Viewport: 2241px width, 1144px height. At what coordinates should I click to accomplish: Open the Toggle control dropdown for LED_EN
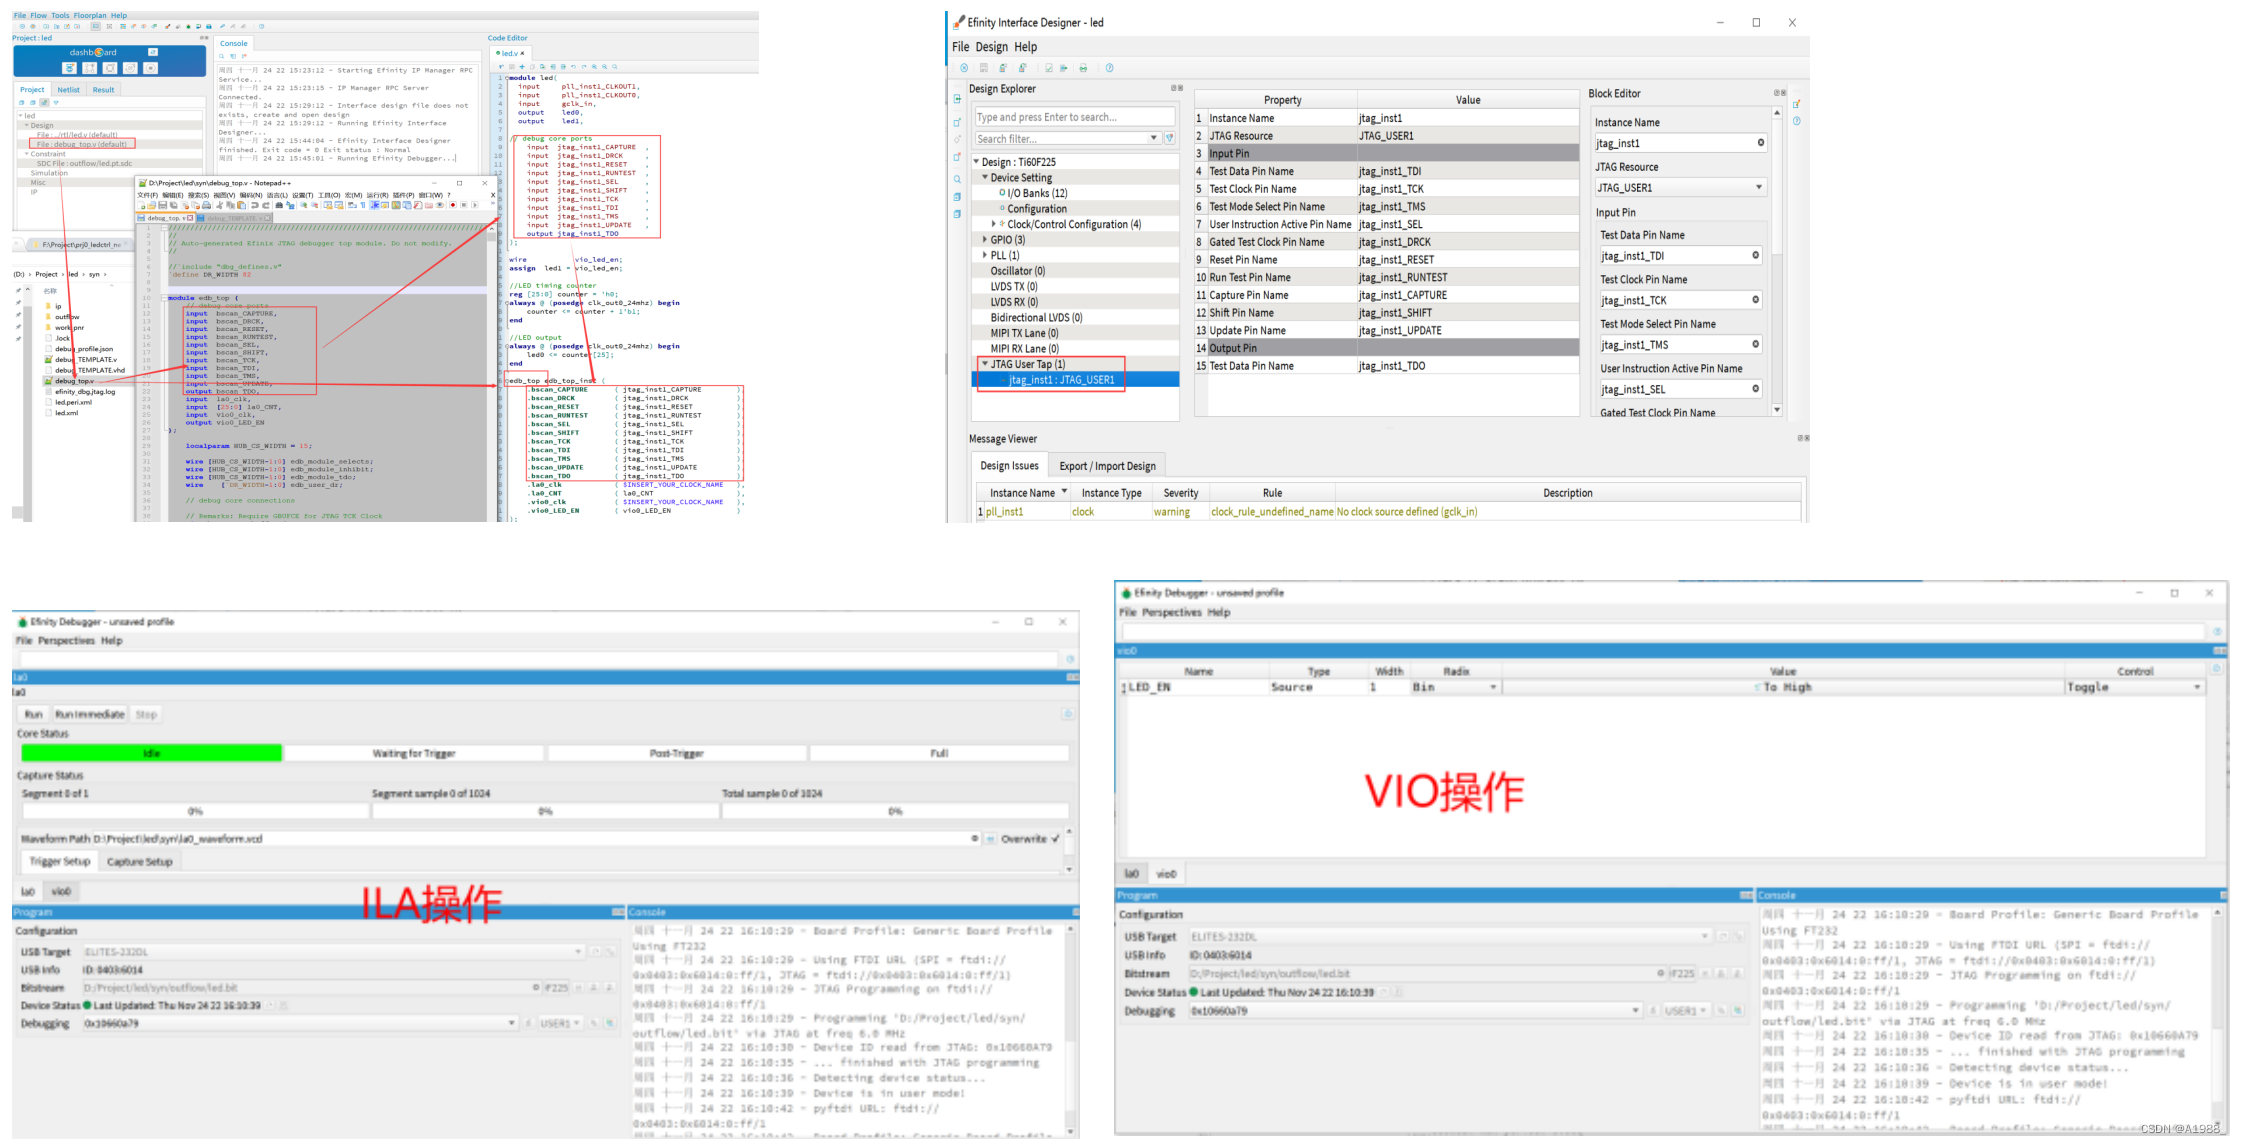tap(2197, 687)
